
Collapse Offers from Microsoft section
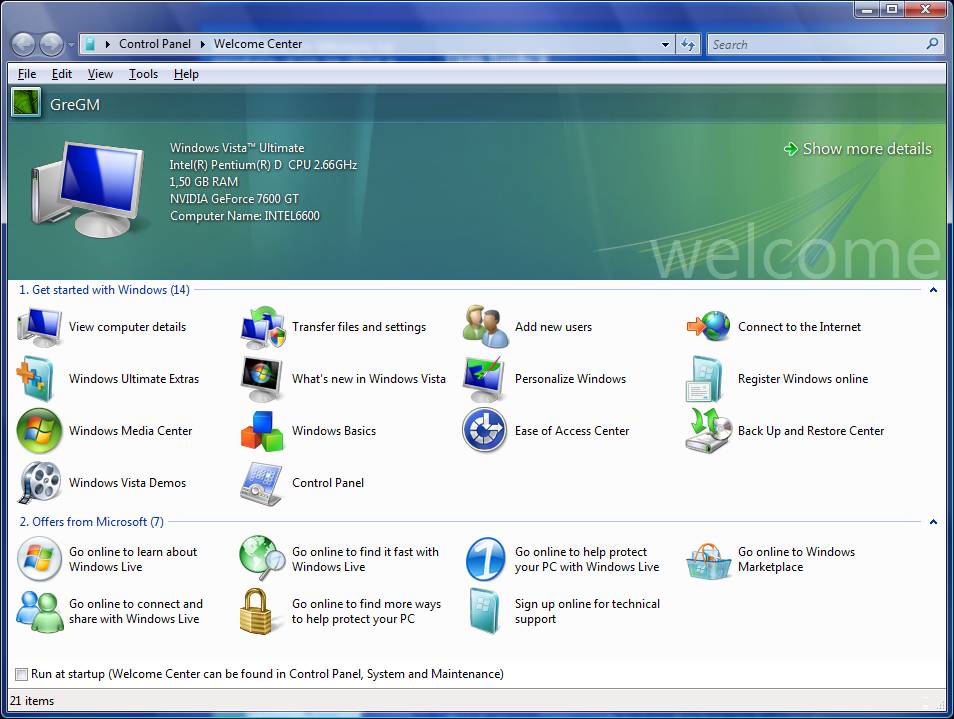pyautogui.click(x=933, y=522)
